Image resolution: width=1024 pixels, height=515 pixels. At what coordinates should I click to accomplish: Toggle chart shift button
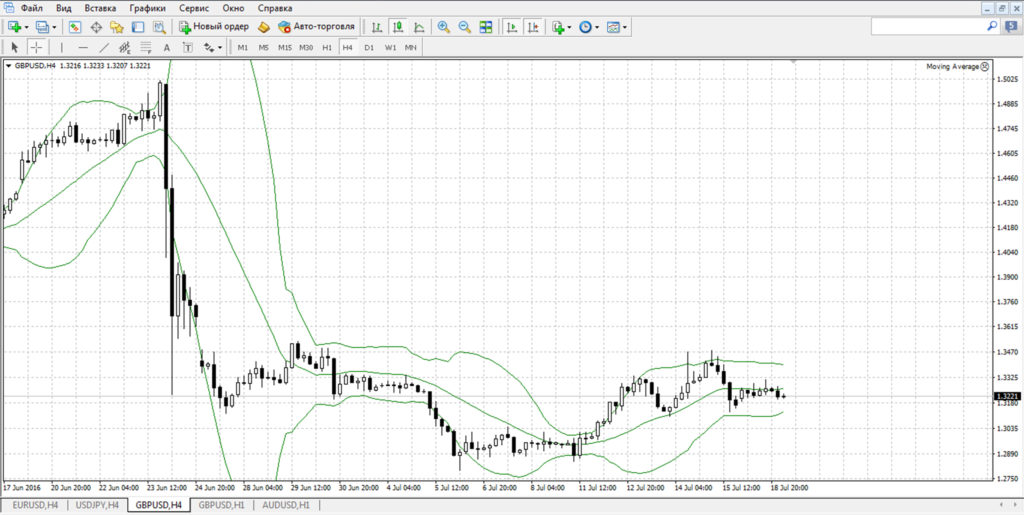pos(534,27)
